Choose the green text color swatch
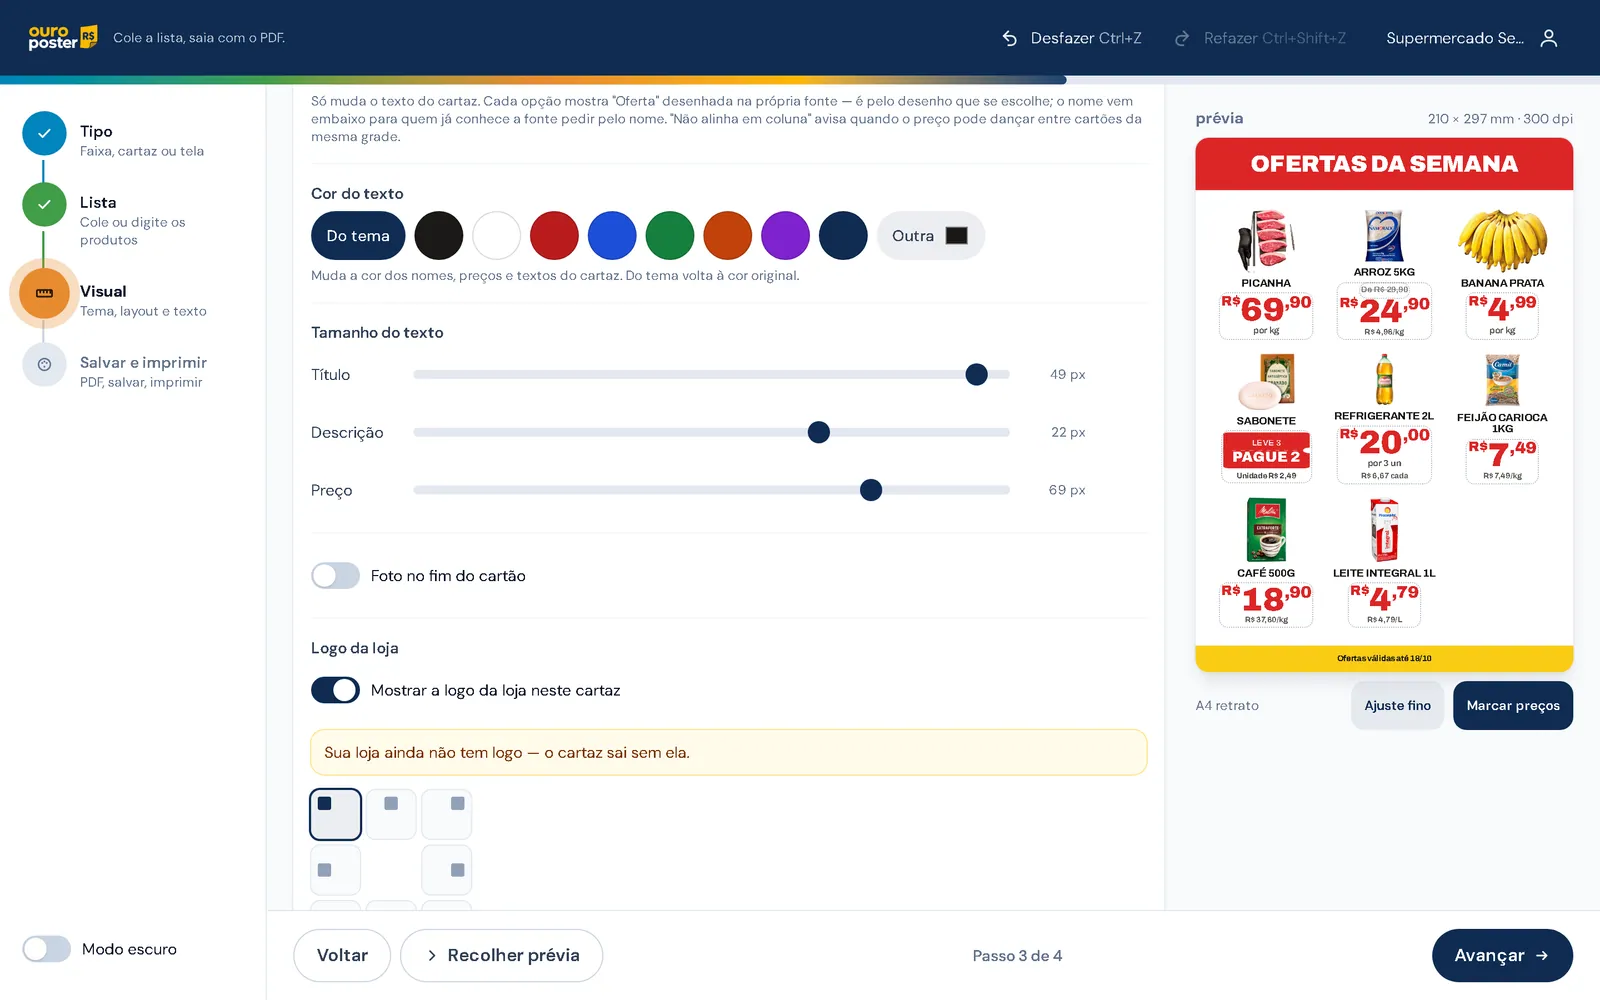 (670, 236)
